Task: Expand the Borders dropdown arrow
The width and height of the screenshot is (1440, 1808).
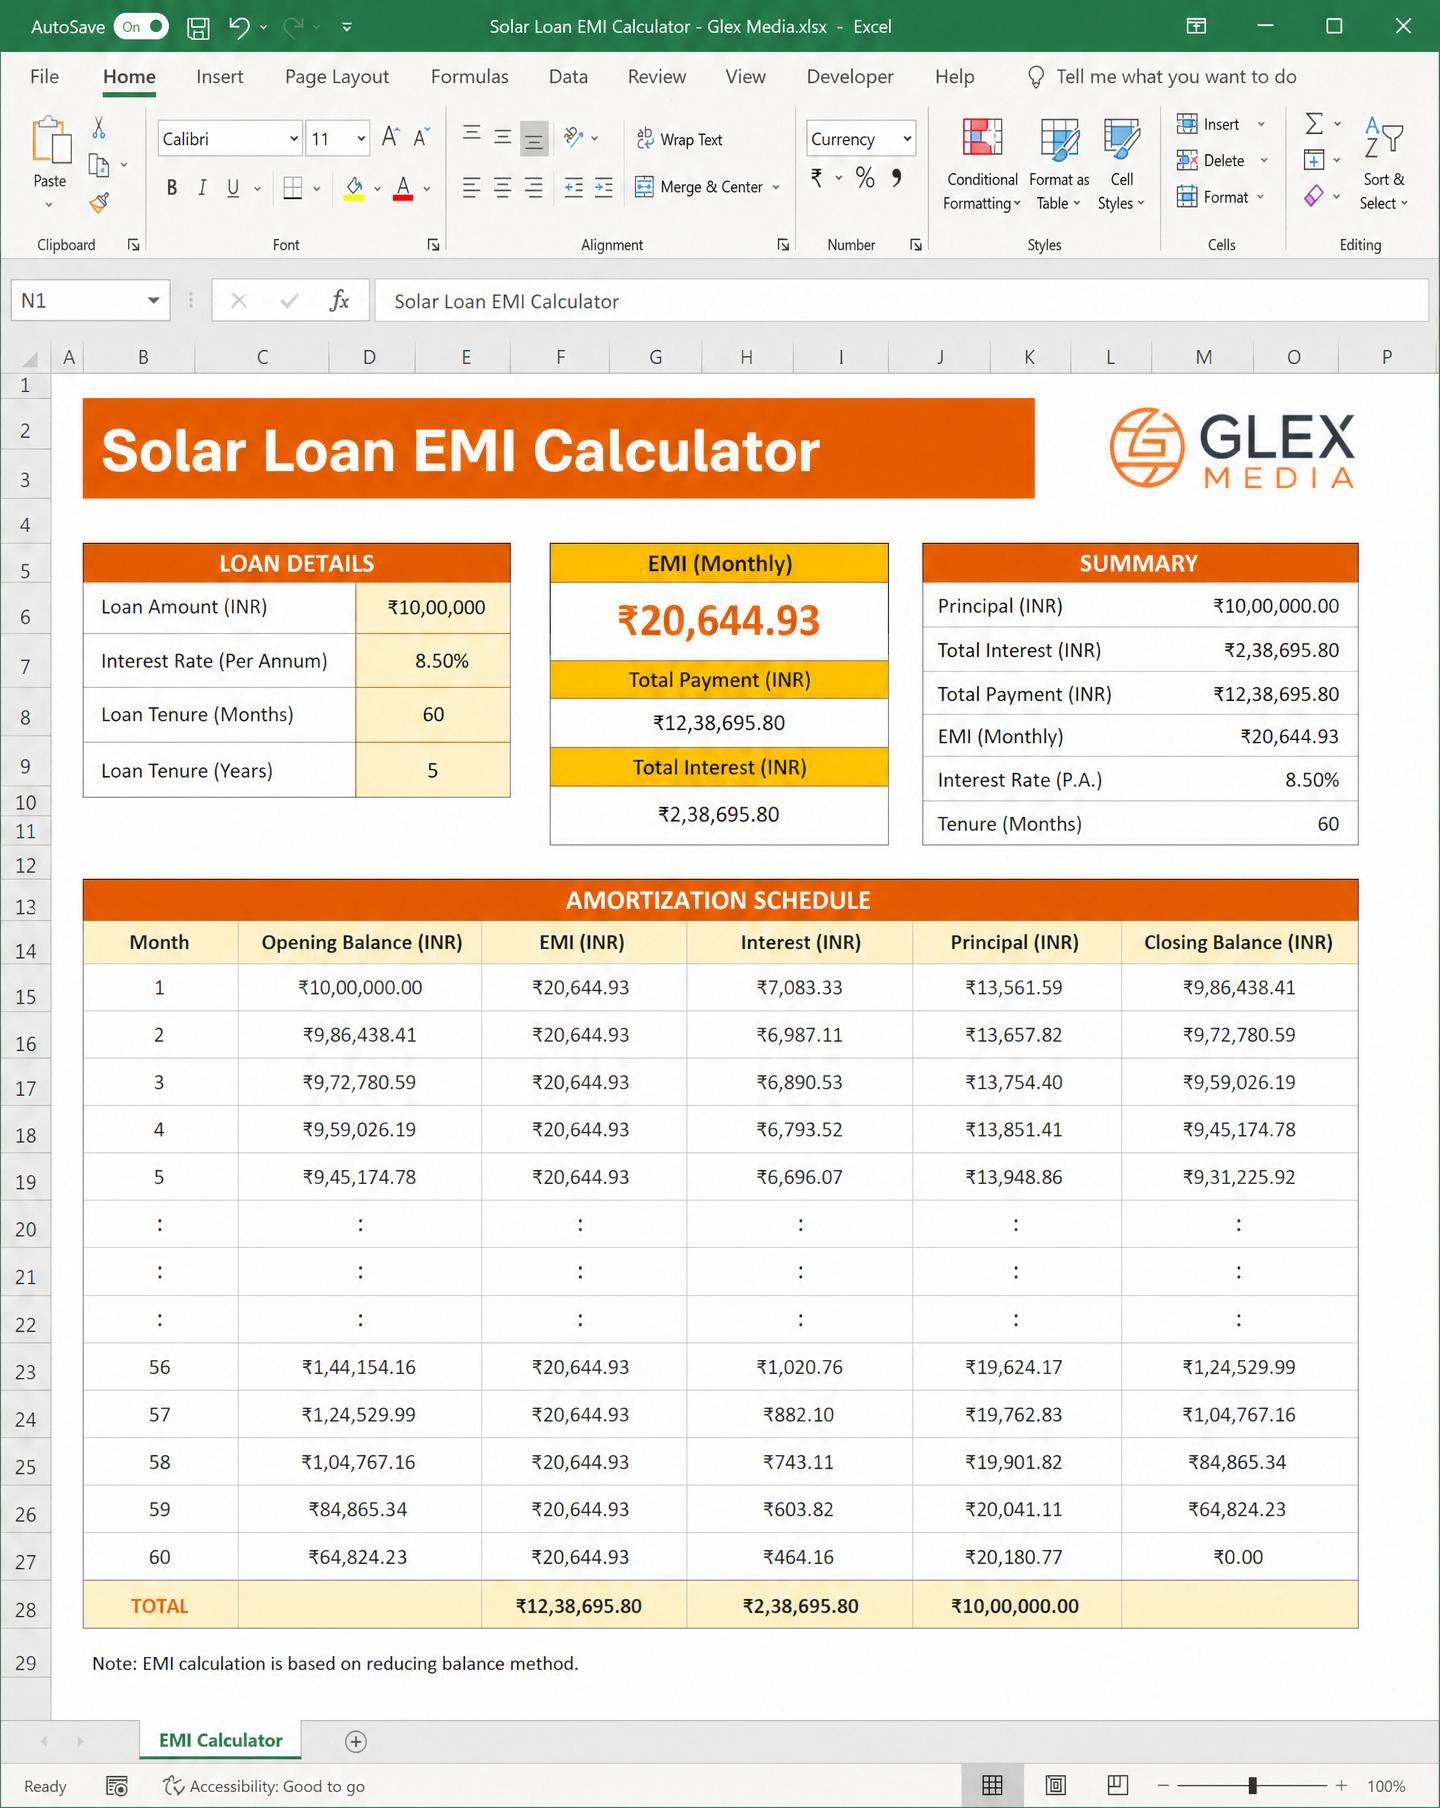Action: (317, 188)
